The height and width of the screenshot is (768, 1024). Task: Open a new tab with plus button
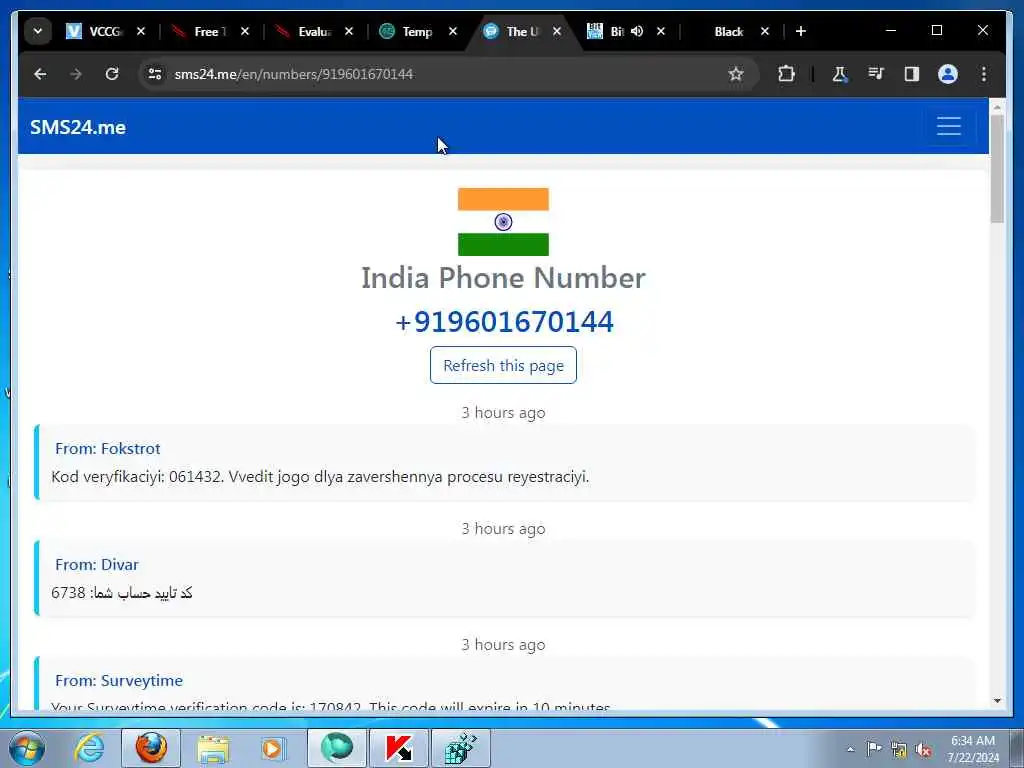coord(801,31)
